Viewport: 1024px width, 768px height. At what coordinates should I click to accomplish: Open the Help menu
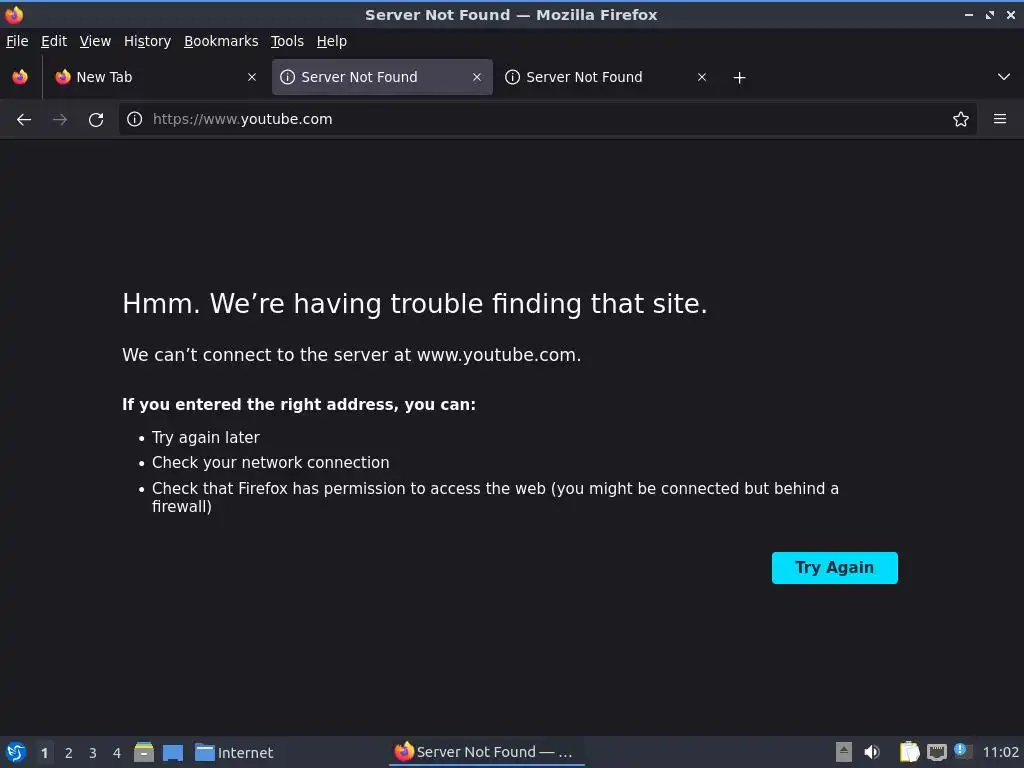[x=332, y=41]
